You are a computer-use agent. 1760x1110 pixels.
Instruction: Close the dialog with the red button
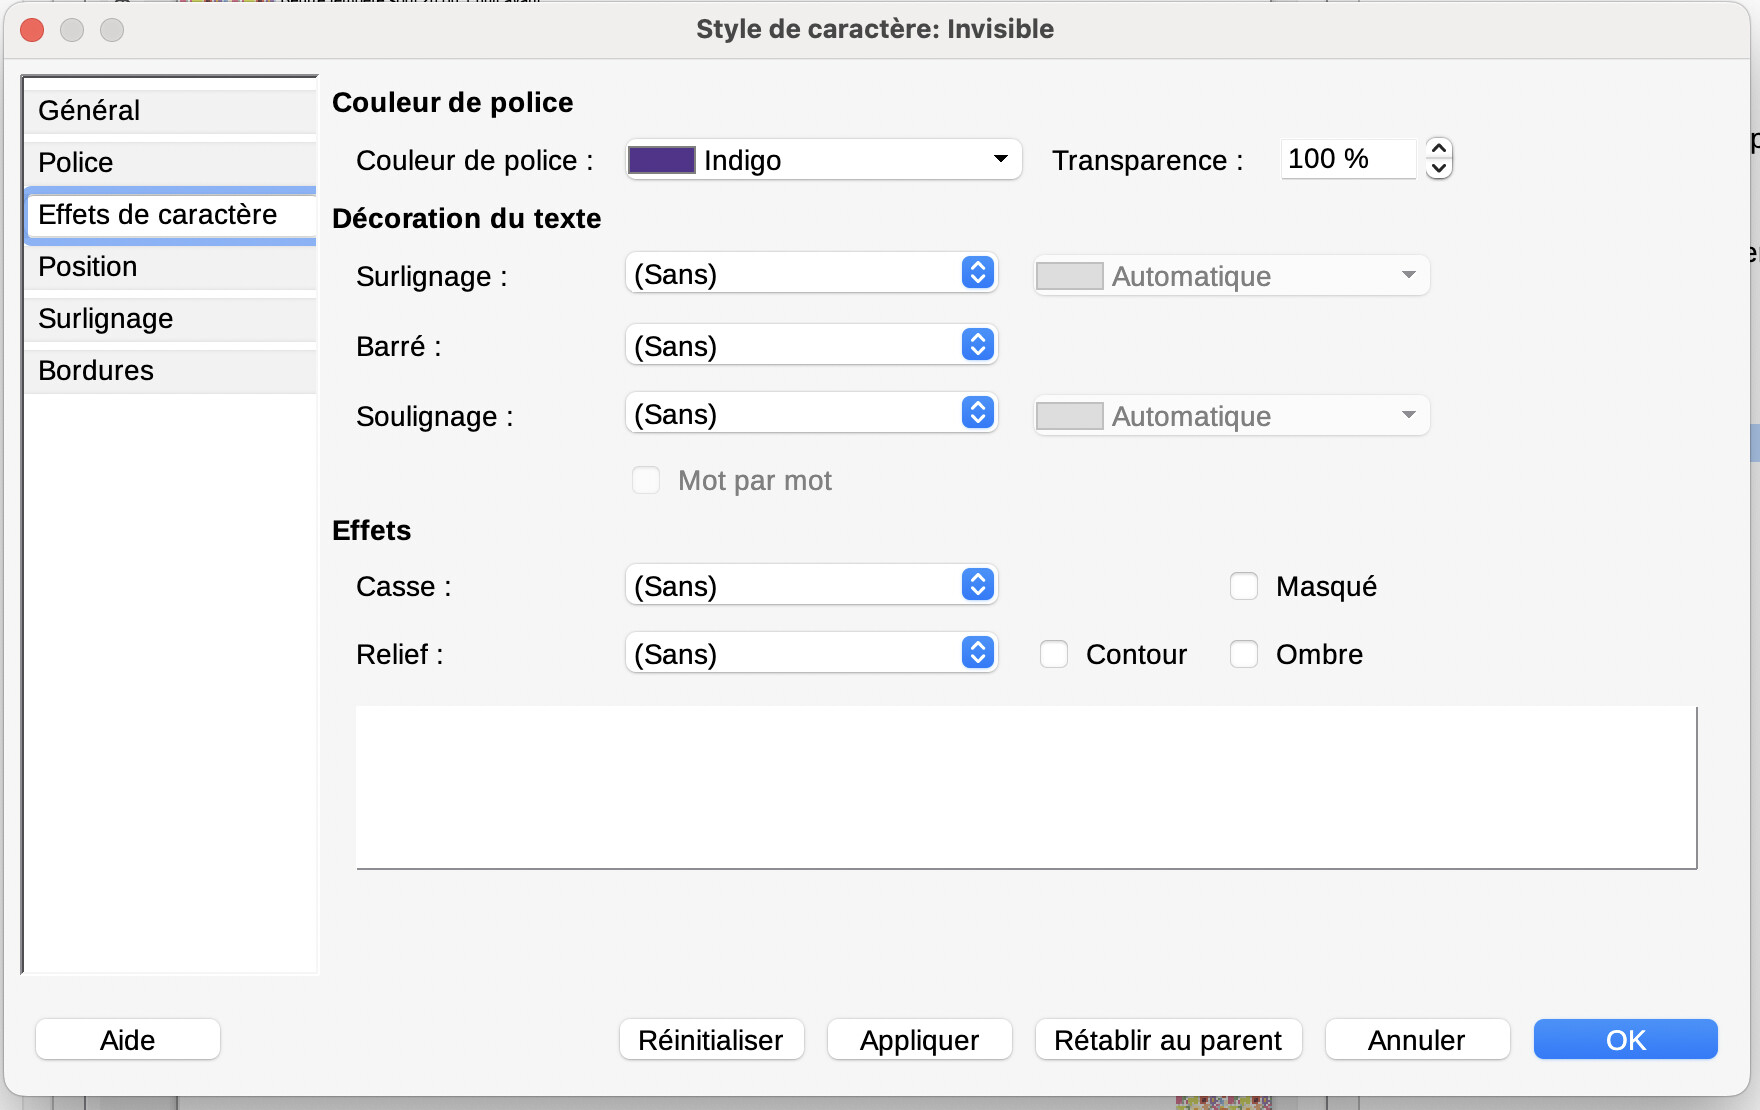tap(32, 30)
